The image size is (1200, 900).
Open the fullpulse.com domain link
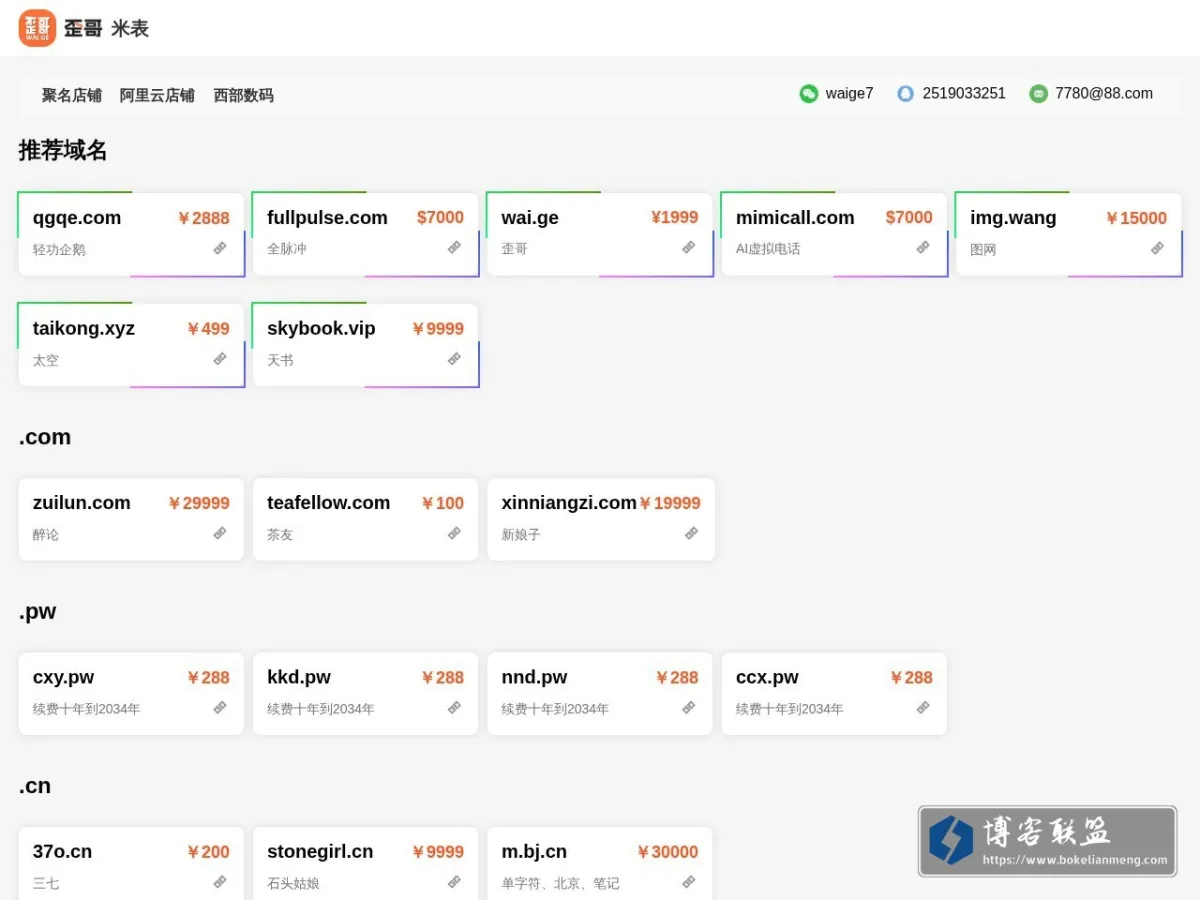pyautogui.click(x=327, y=218)
